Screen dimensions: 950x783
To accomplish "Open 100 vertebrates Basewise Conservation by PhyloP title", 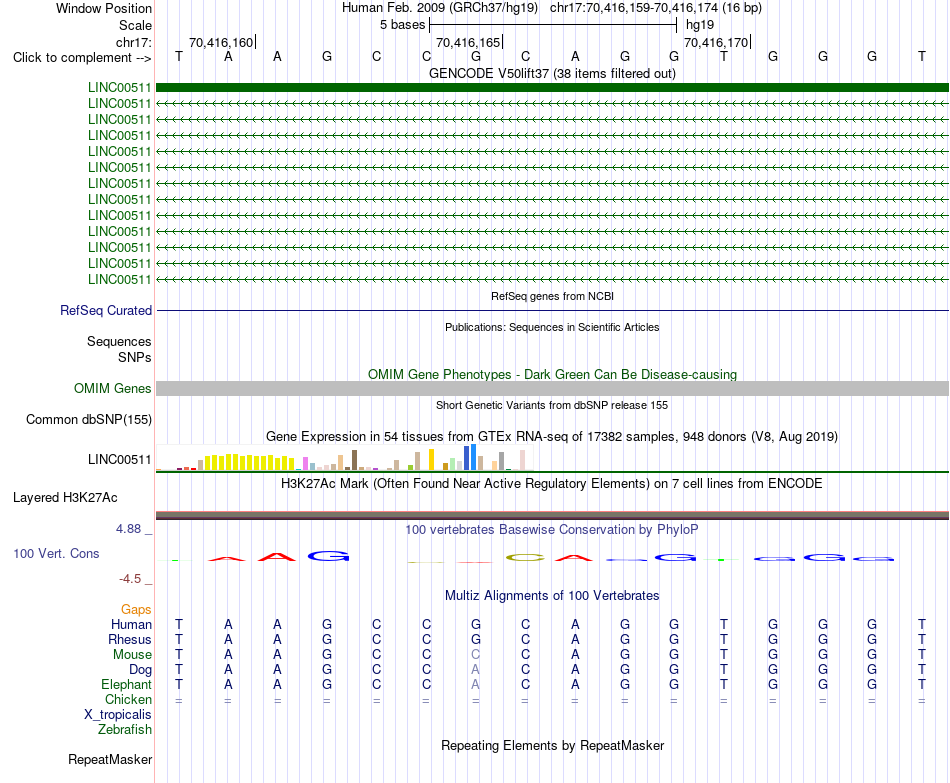I will 552,530.
